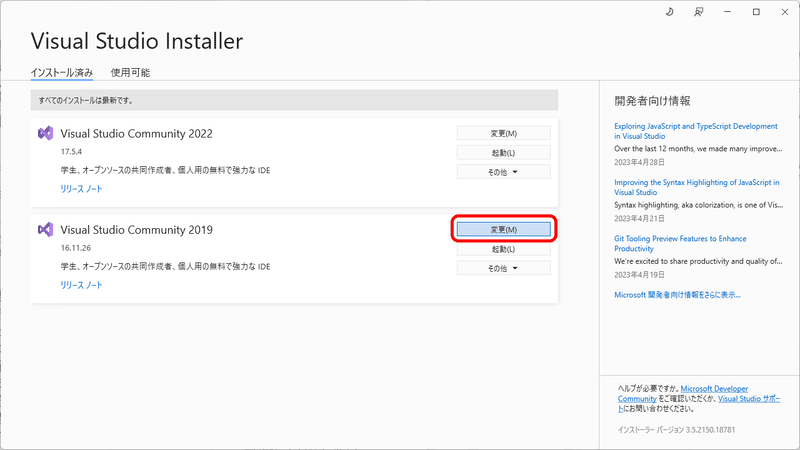The width and height of the screenshot is (800, 450).
Task: Click the すべてのインストールは最新です status banner
Action: 294,101
